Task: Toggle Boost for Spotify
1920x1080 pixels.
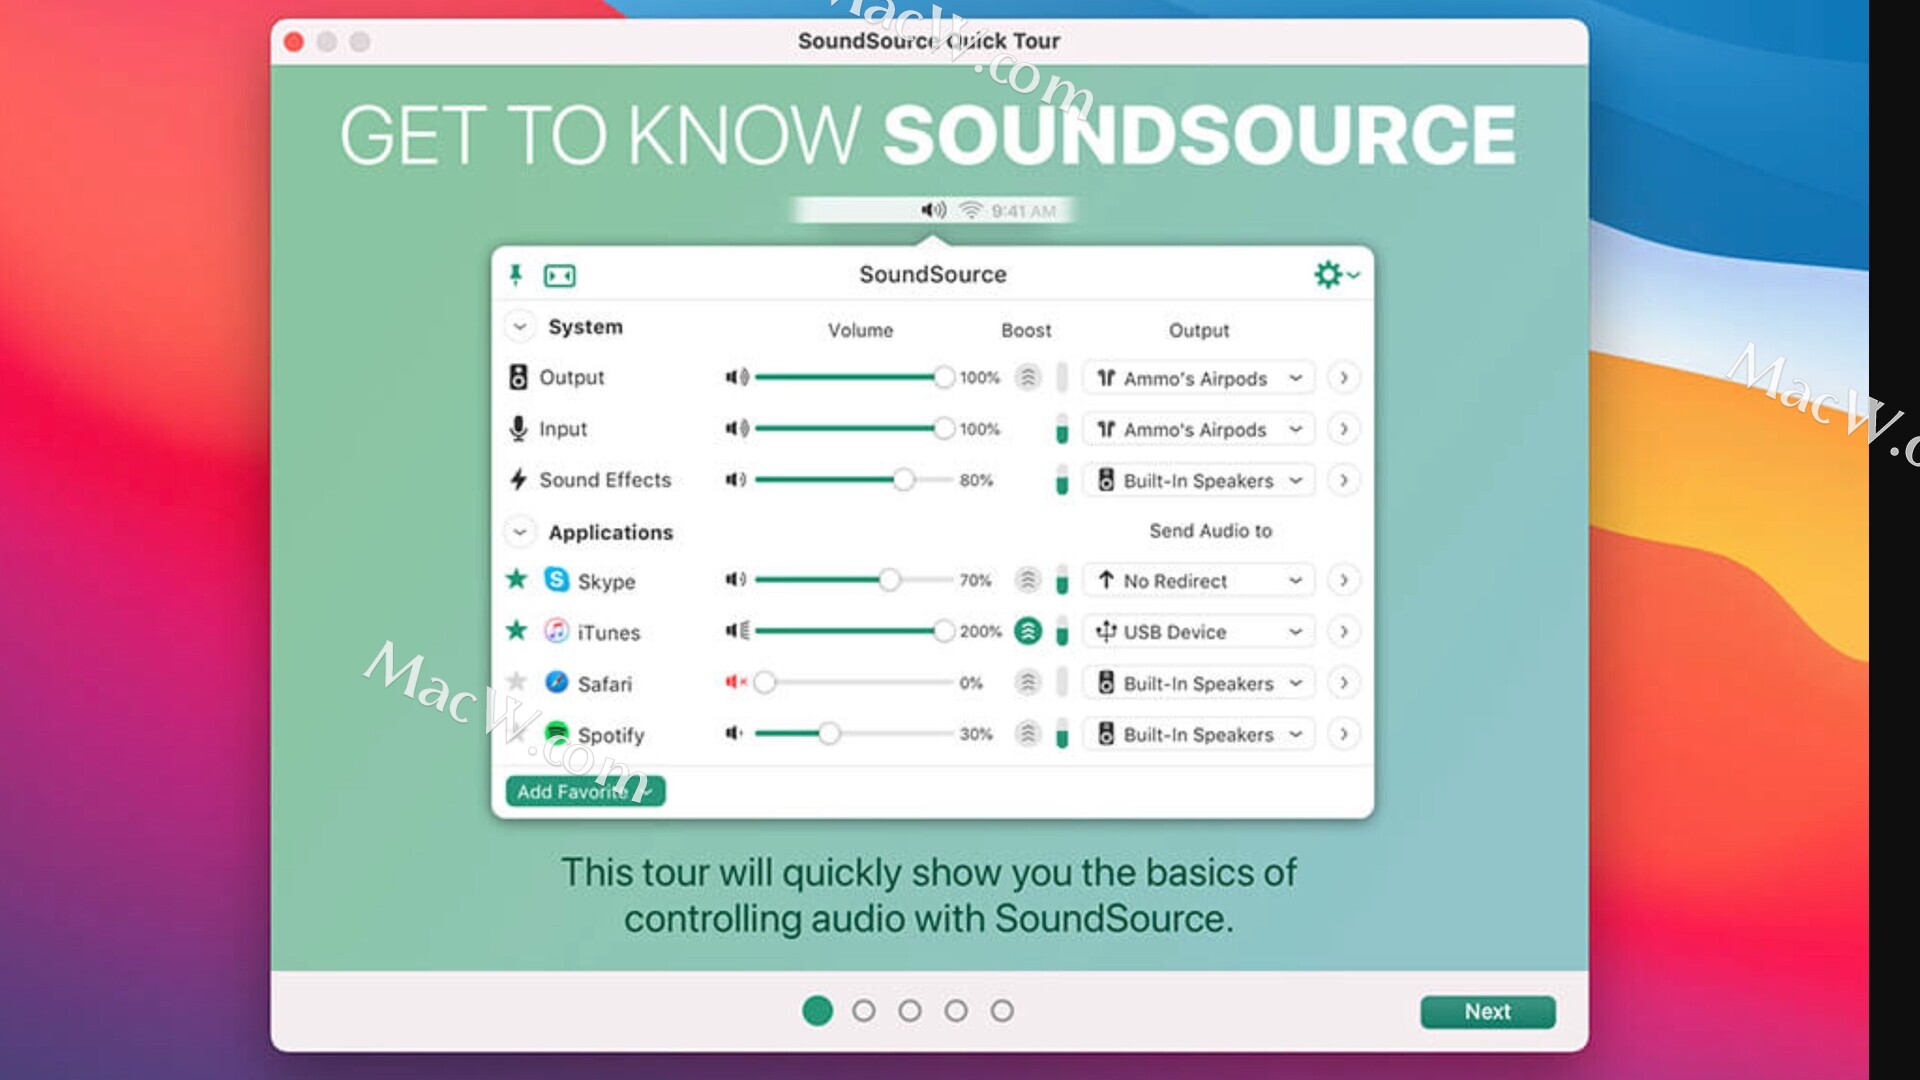Action: pos(1028,734)
